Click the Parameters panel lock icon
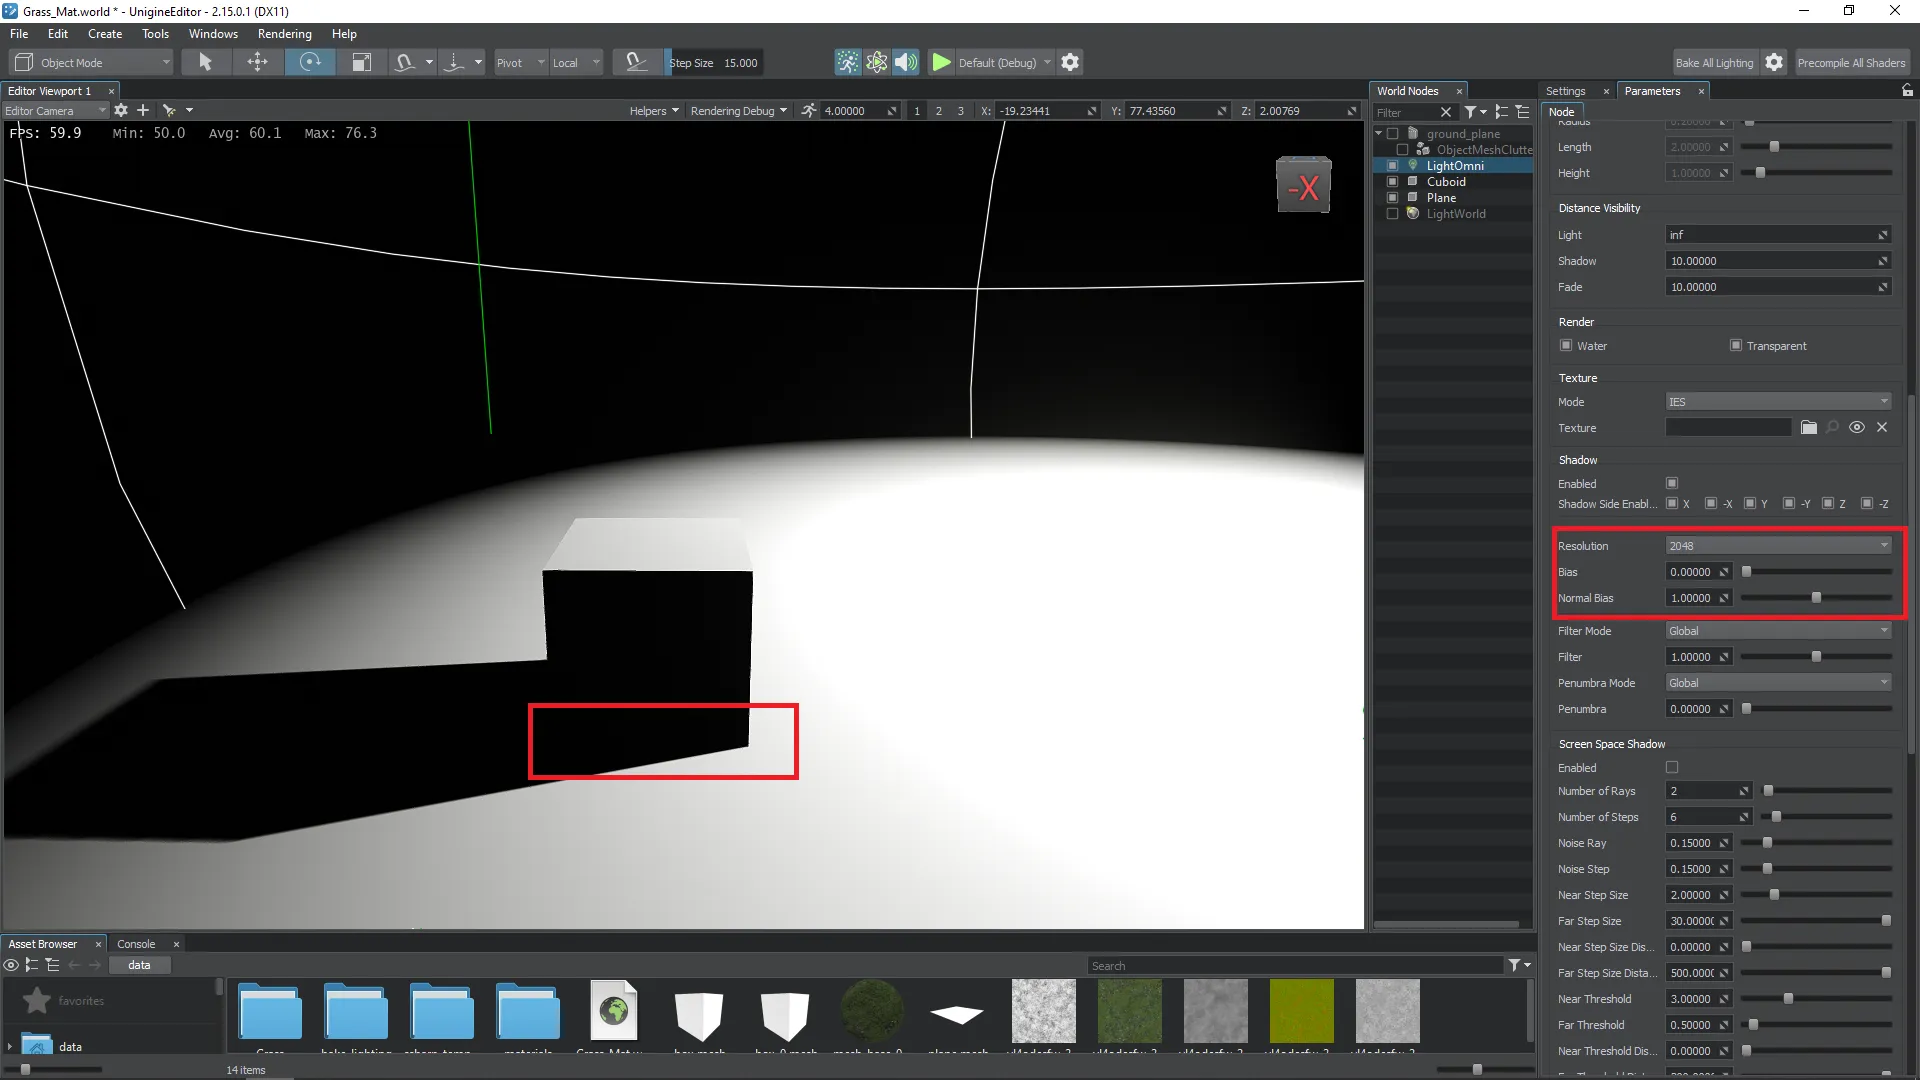Screen dimensions: 1920x1080 [x=1907, y=90]
